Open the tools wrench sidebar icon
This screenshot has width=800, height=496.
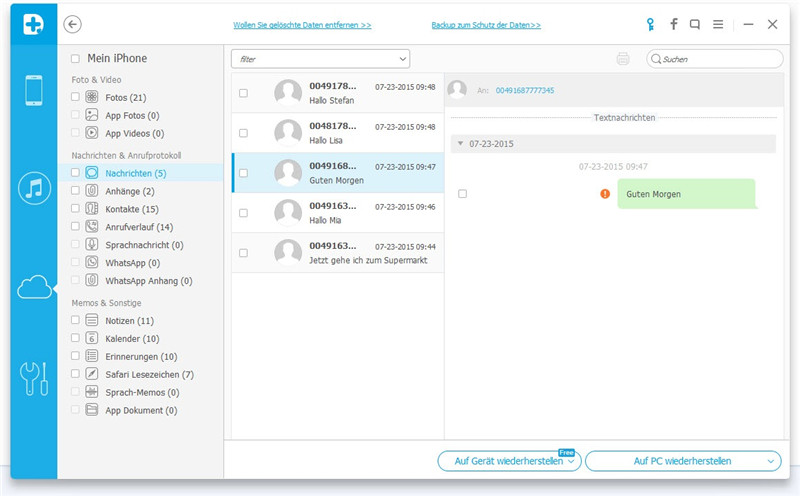pos(34,379)
